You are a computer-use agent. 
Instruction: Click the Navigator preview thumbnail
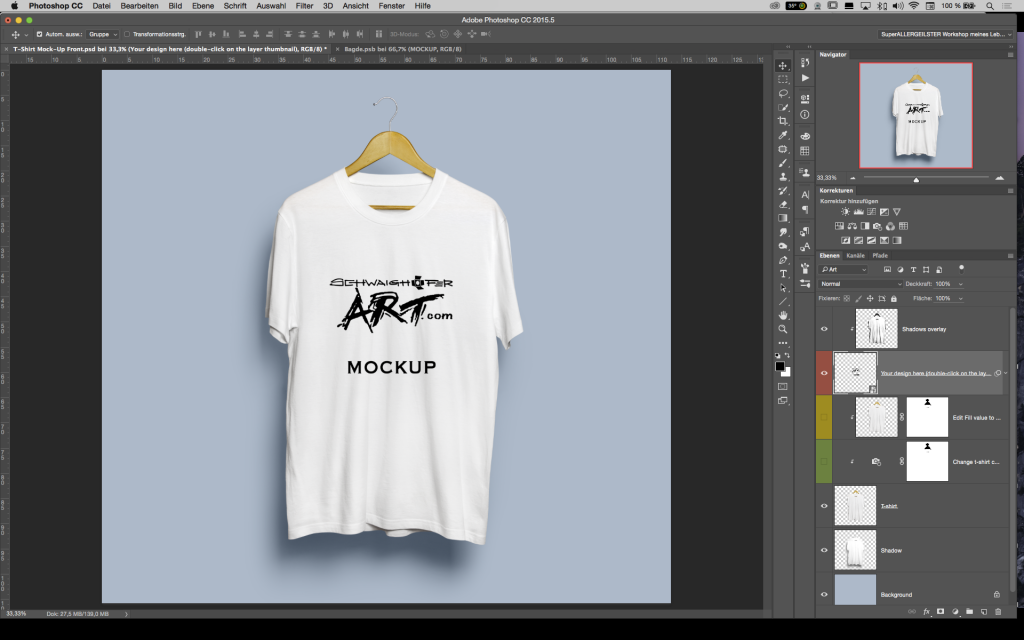point(916,116)
